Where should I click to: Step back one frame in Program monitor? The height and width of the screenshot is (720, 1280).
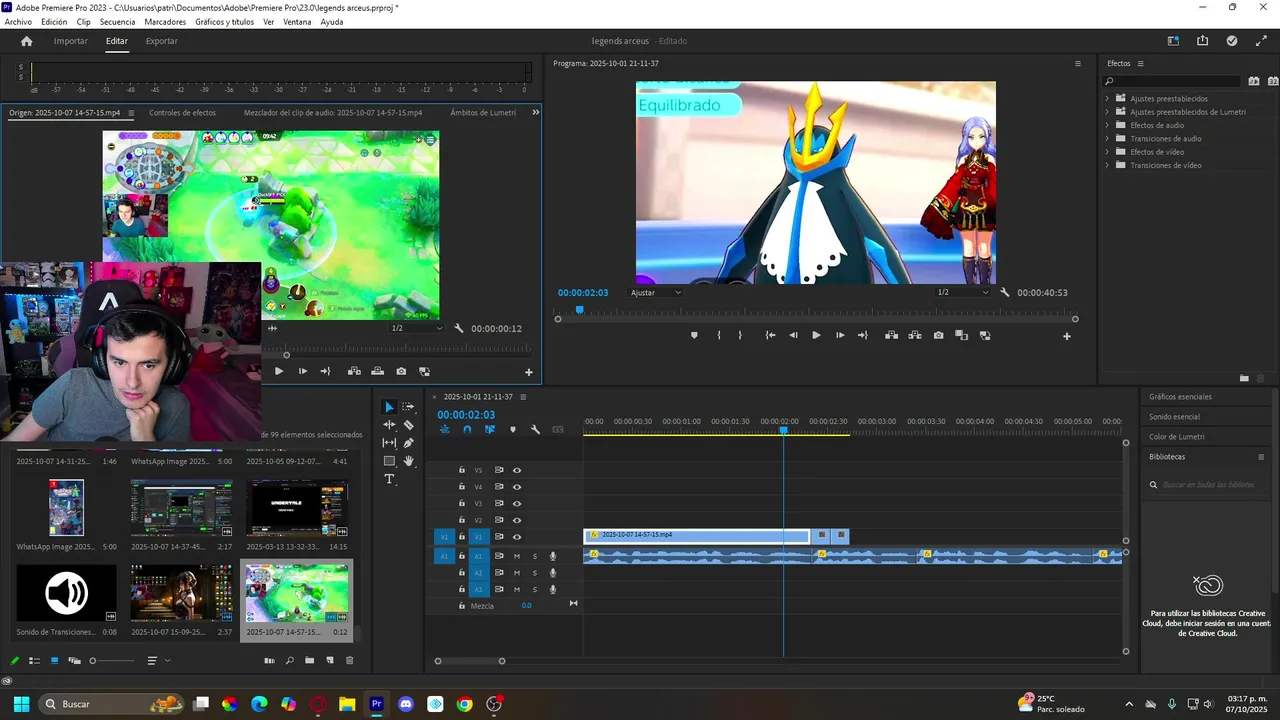793,335
